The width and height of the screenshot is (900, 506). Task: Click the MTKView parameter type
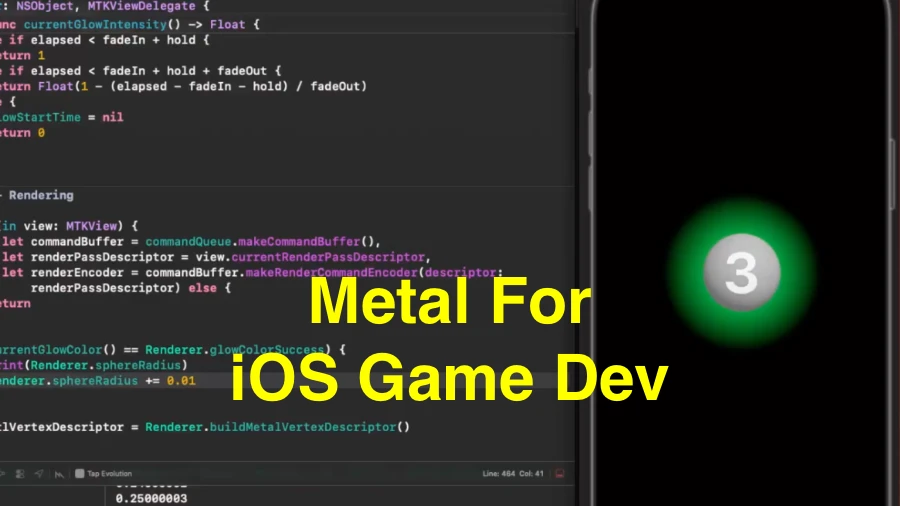[91, 226]
